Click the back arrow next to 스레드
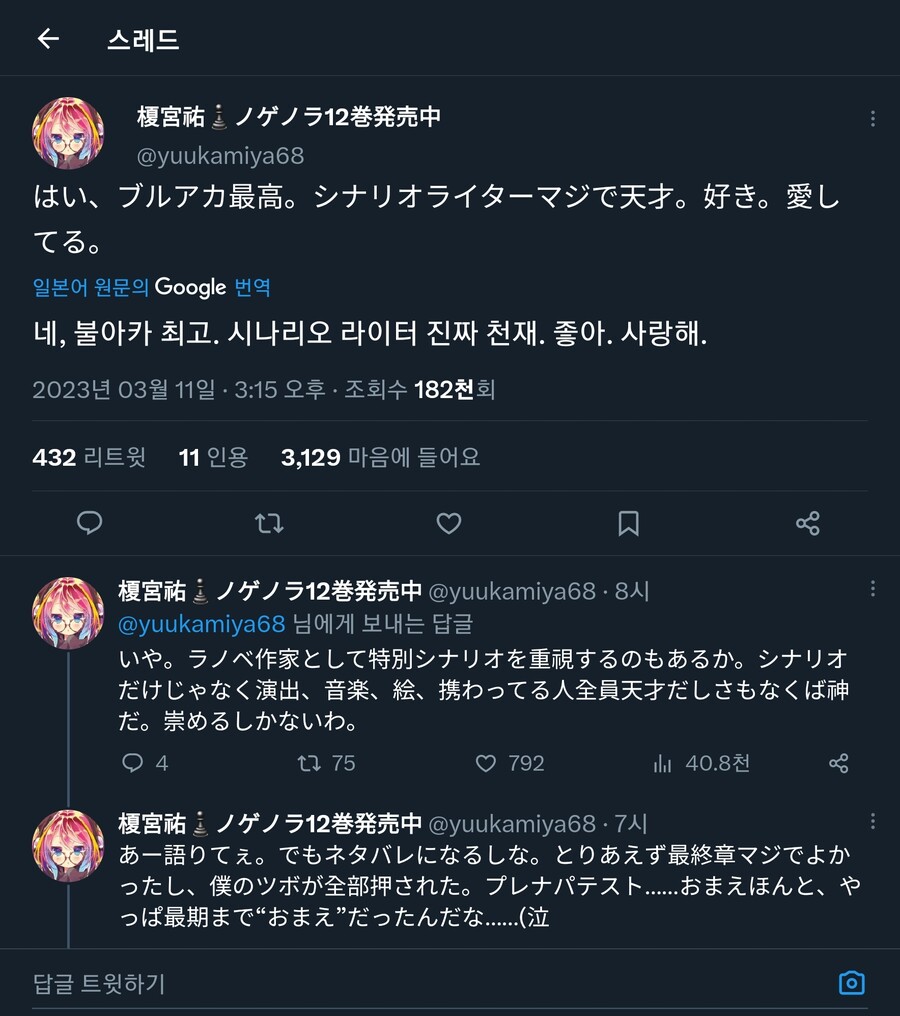This screenshot has width=900, height=1016. 48,38
